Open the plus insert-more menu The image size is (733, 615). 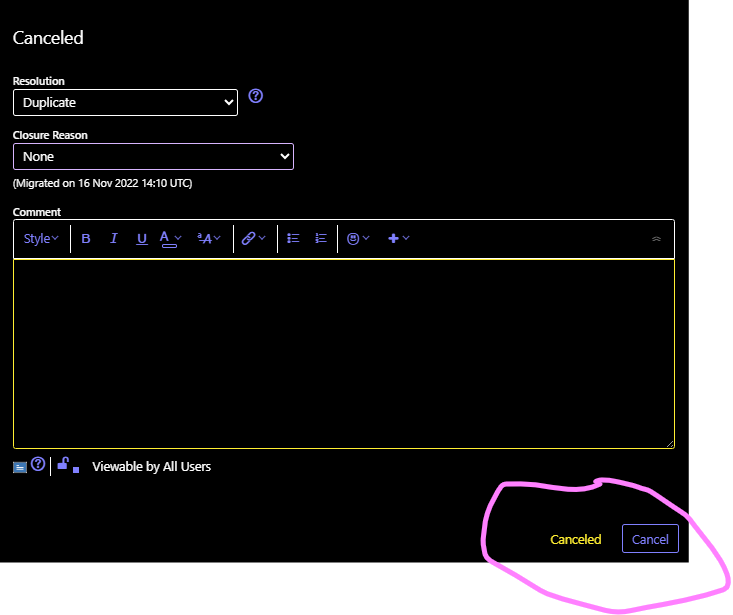tap(398, 239)
